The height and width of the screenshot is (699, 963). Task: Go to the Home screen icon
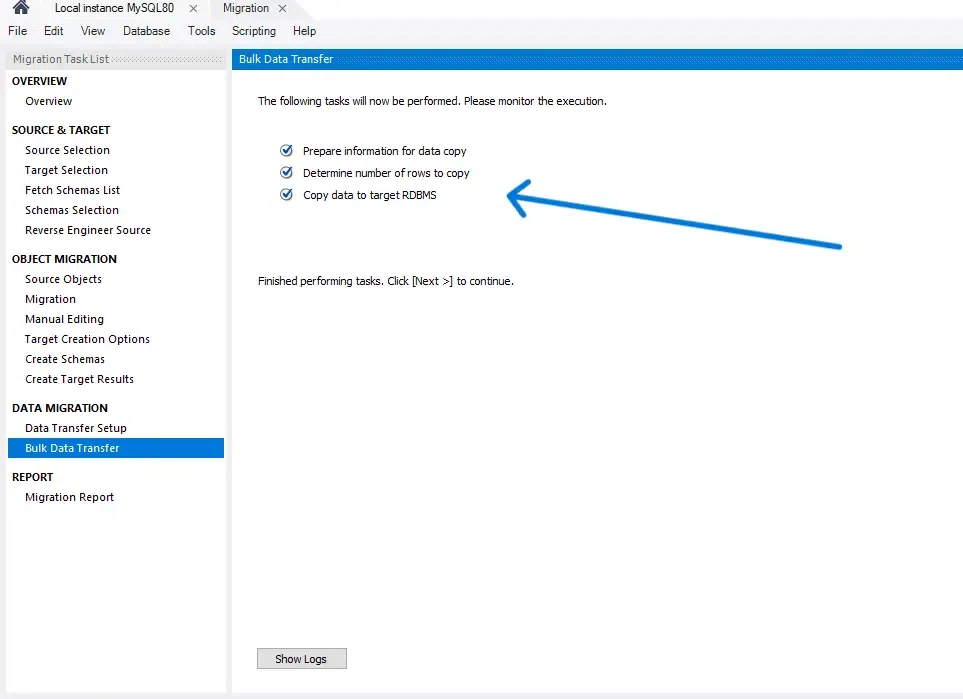pos(21,7)
